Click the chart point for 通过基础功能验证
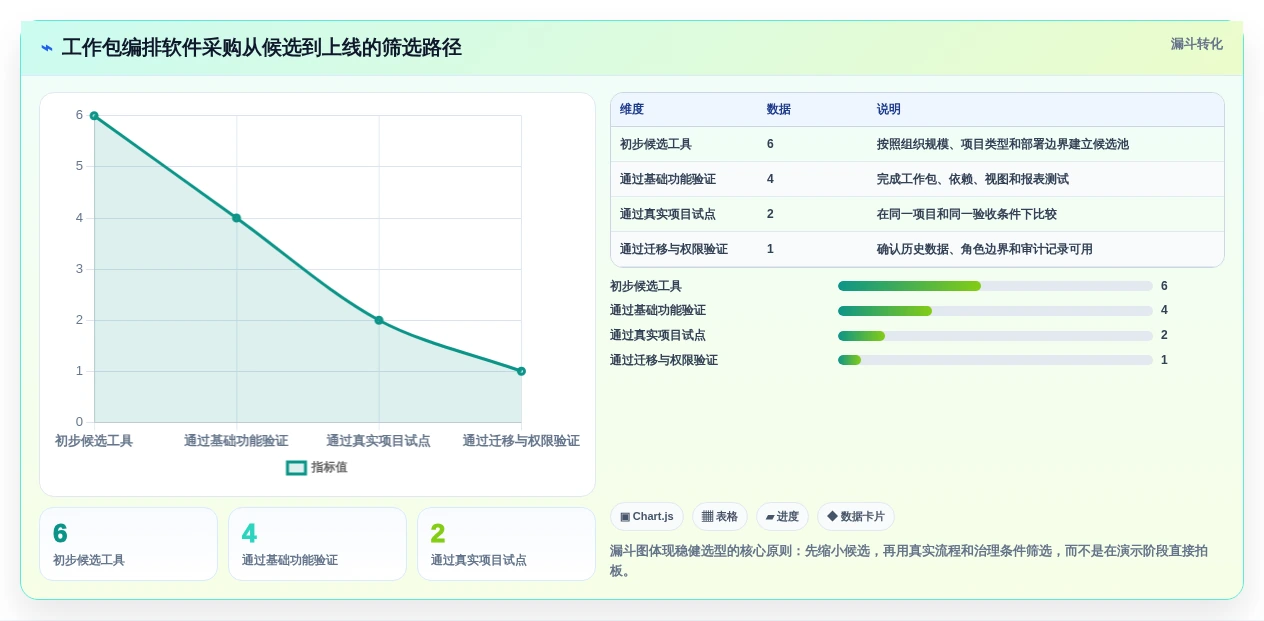Screen dimensions: 1264x621 237,218
